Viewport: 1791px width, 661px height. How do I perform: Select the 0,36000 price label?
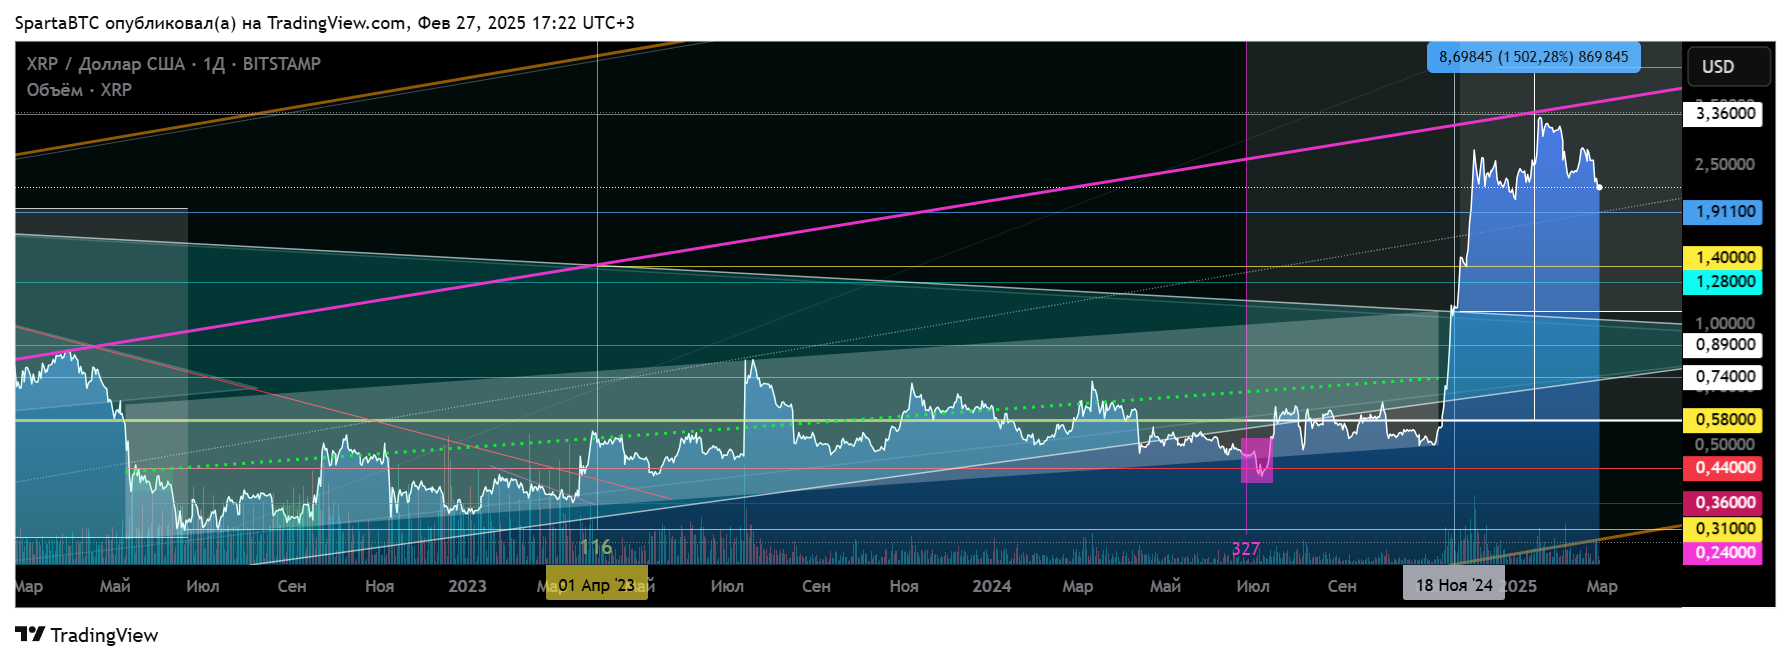pyautogui.click(x=1725, y=503)
